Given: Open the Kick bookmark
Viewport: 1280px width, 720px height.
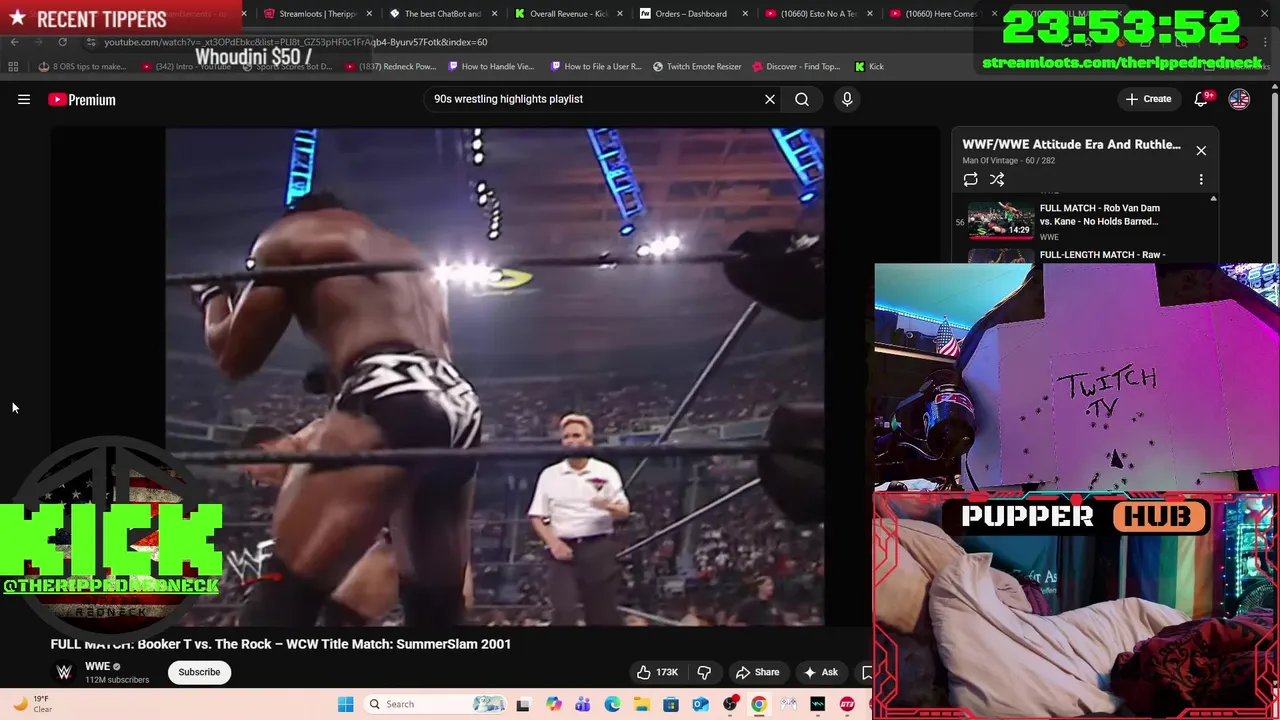Looking at the screenshot, I should click(x=869, y=67).
